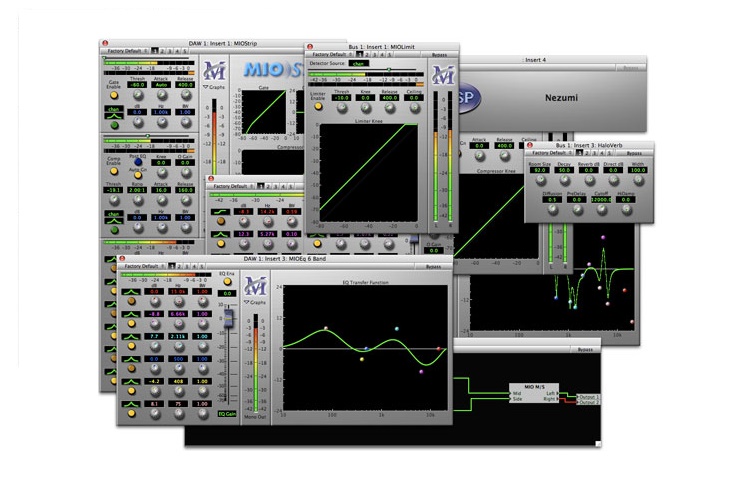This screenshot has width=750, height=500.
Task: Click the Bypass button in MIOEq window
Action: (432, 267)
